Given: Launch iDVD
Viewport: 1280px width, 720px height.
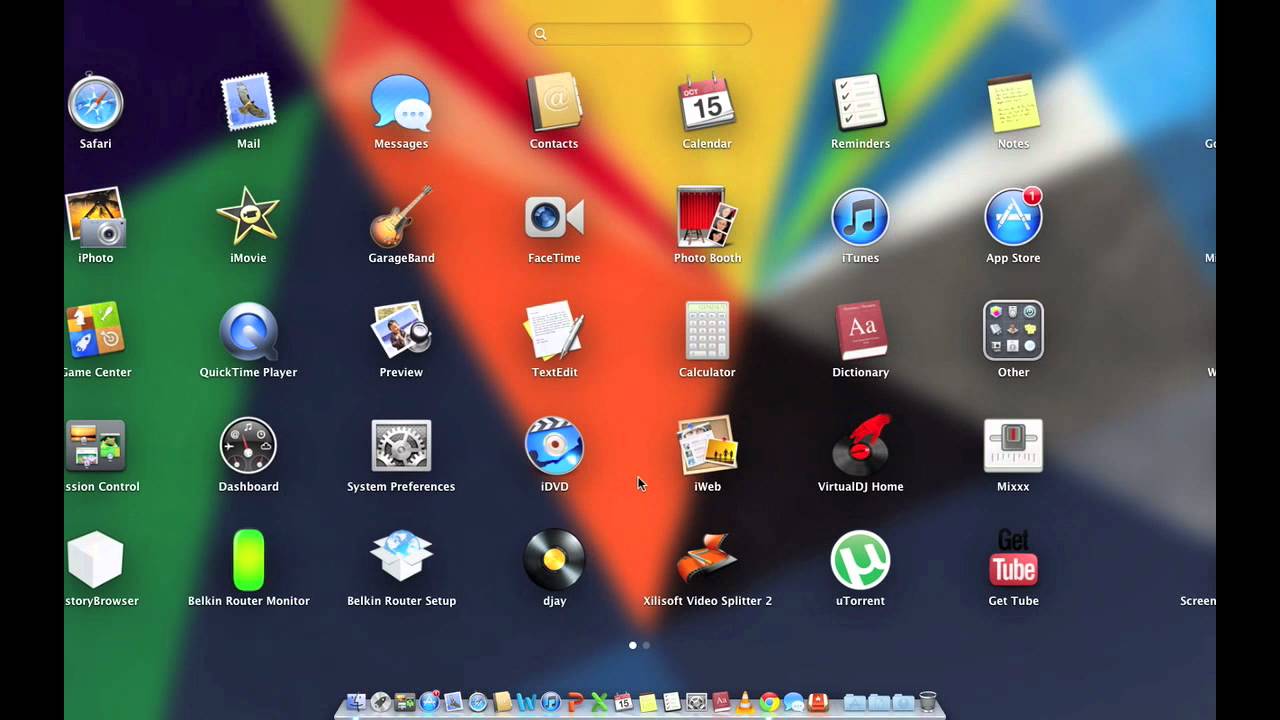Looking at the screenshot, I should [x=554, y=446].
